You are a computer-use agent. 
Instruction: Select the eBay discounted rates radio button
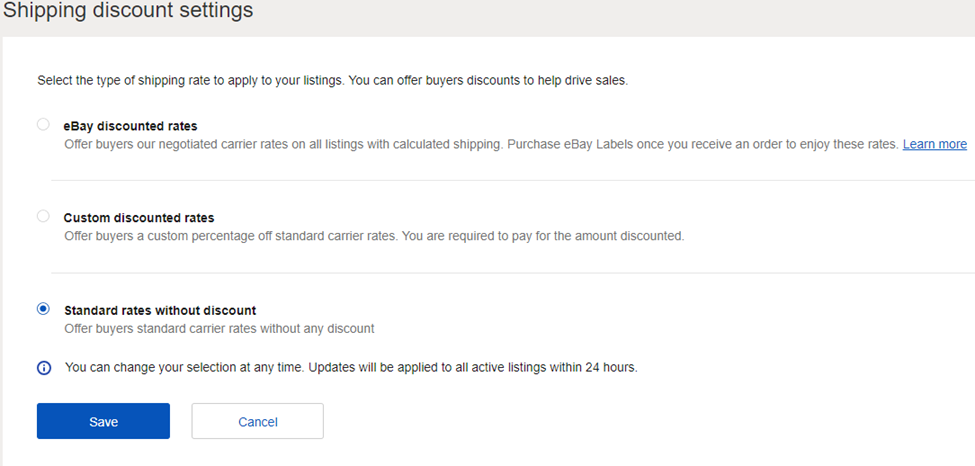pos(43,124)
